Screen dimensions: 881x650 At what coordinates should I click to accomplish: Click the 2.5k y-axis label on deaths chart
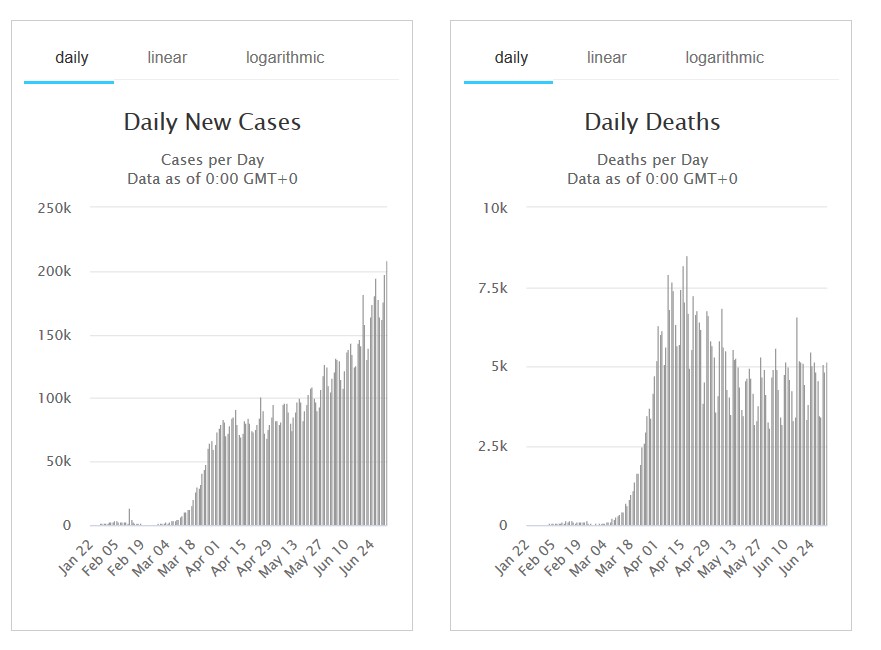coord(492,446)
